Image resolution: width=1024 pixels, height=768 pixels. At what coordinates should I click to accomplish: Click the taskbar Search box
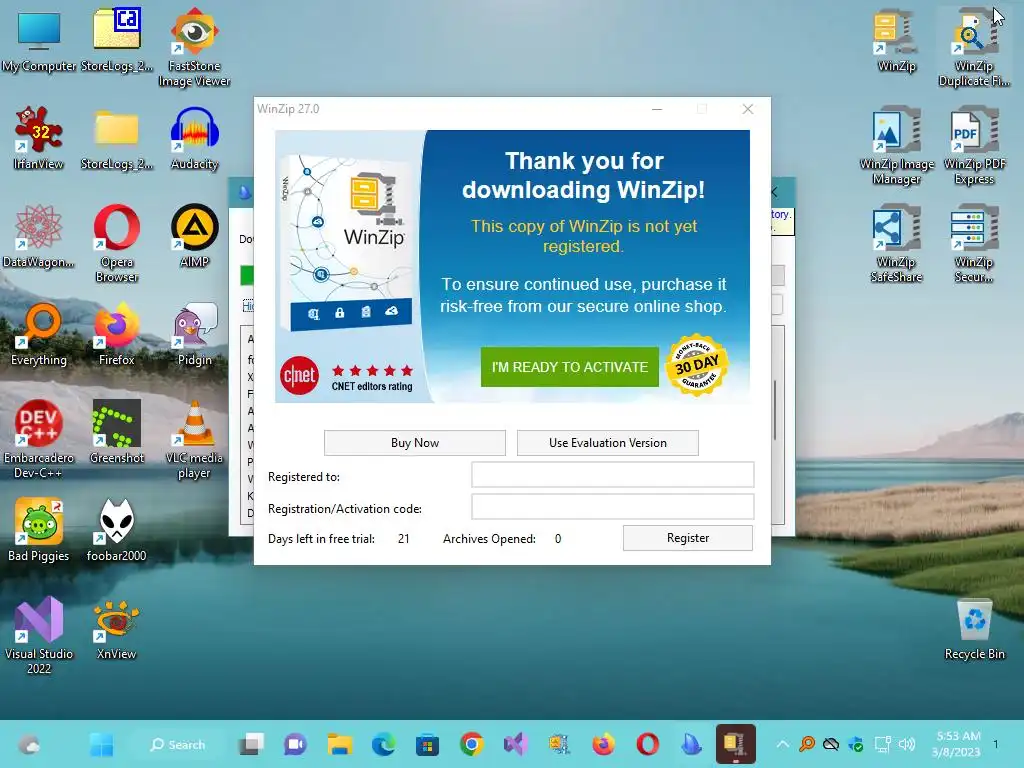[x=178, y=744]
